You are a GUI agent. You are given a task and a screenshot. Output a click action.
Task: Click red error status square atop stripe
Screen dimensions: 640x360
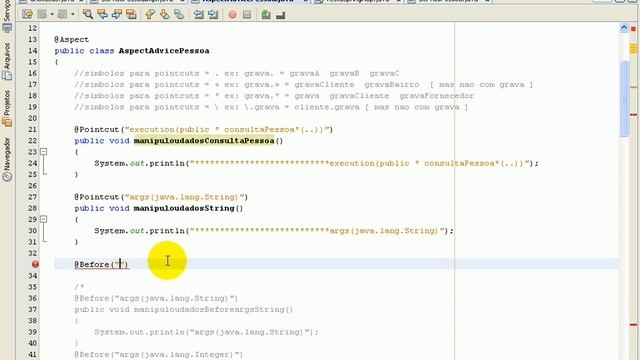(633, 29)
